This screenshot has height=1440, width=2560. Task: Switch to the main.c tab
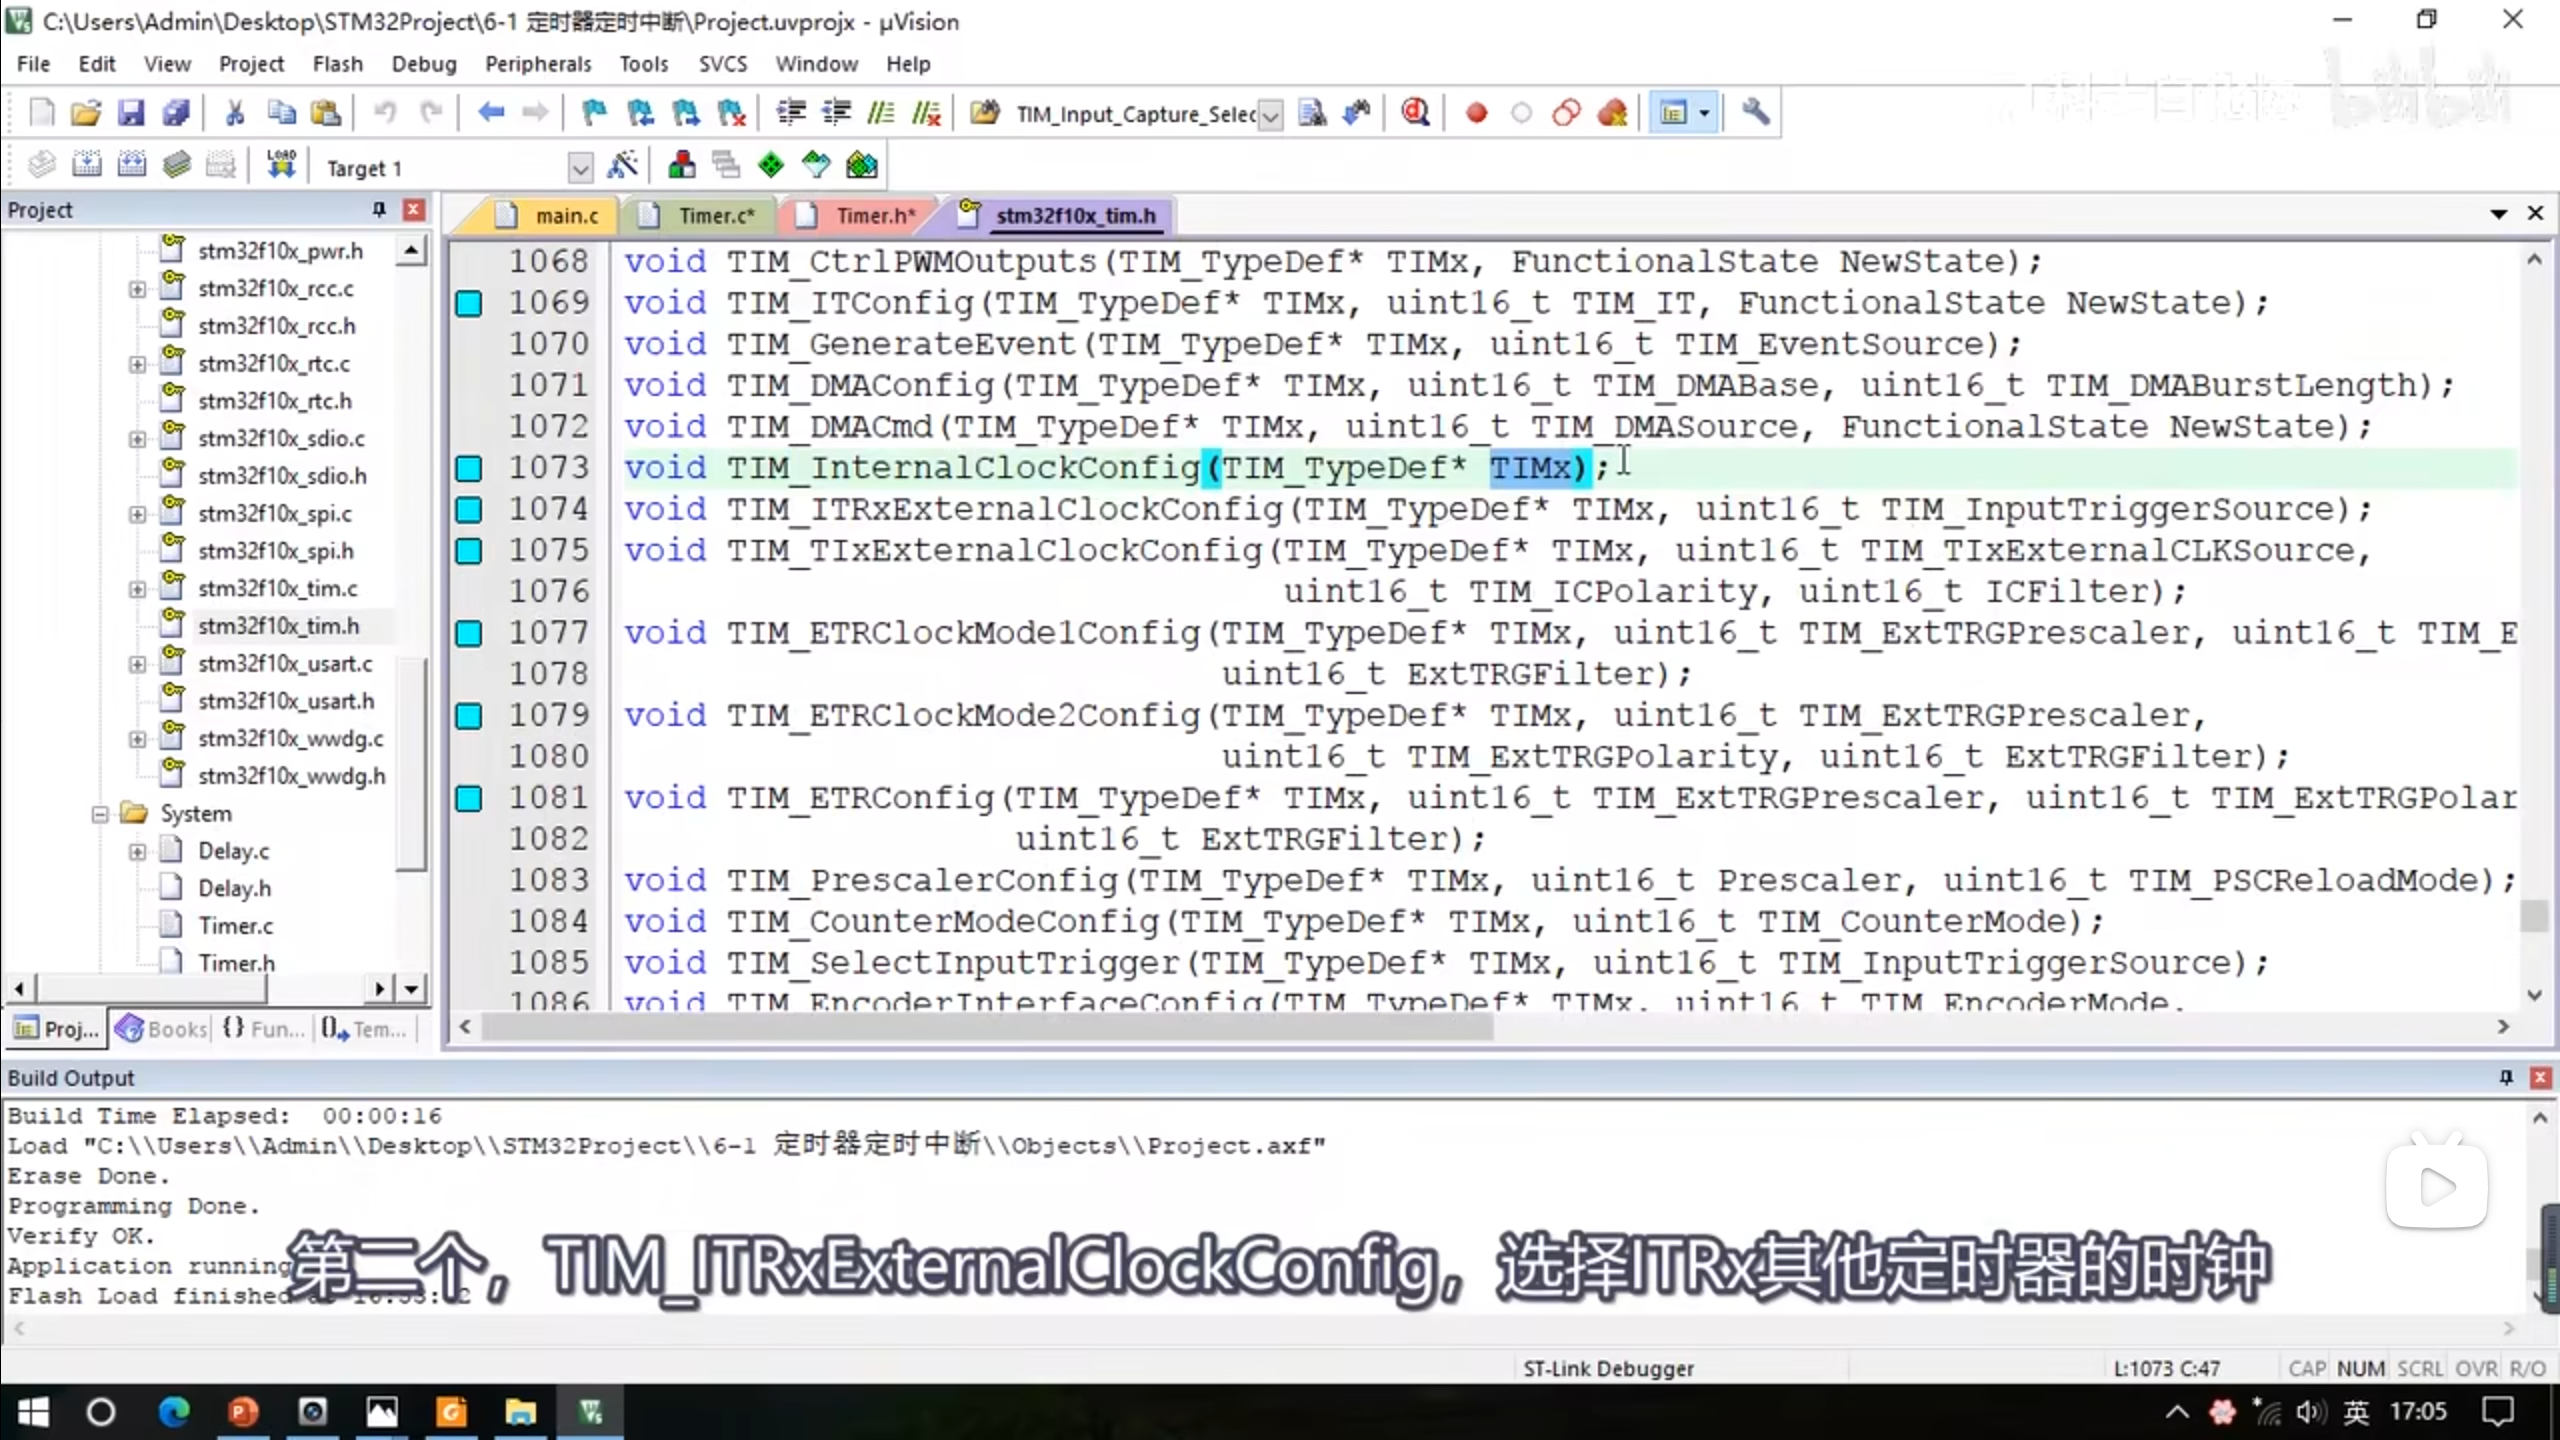tap(565, 215)
